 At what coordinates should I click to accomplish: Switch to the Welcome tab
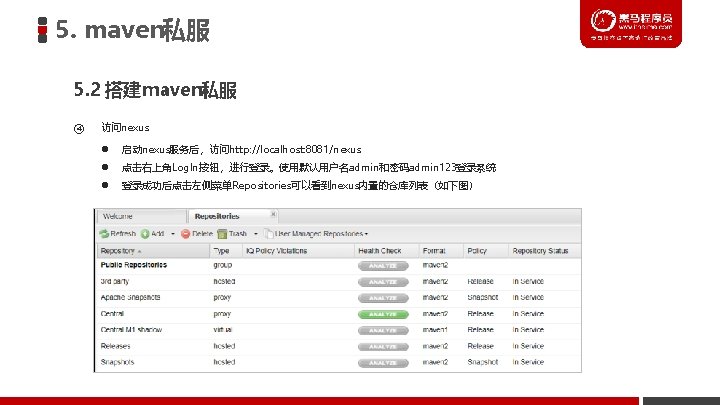pos(141,216)
